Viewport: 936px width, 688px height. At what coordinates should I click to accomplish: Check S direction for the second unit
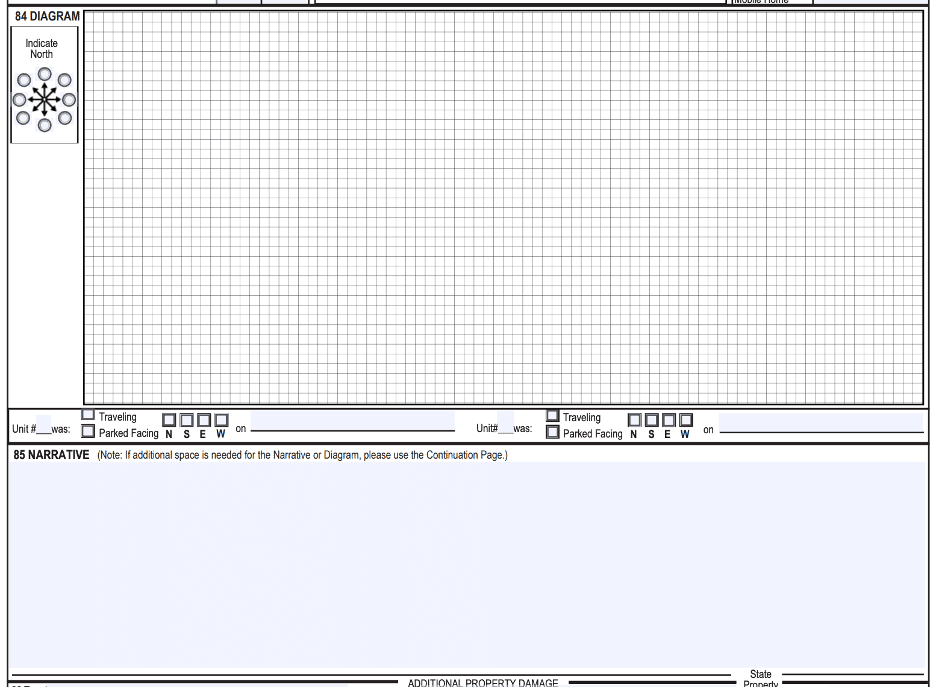coord(652,420)
